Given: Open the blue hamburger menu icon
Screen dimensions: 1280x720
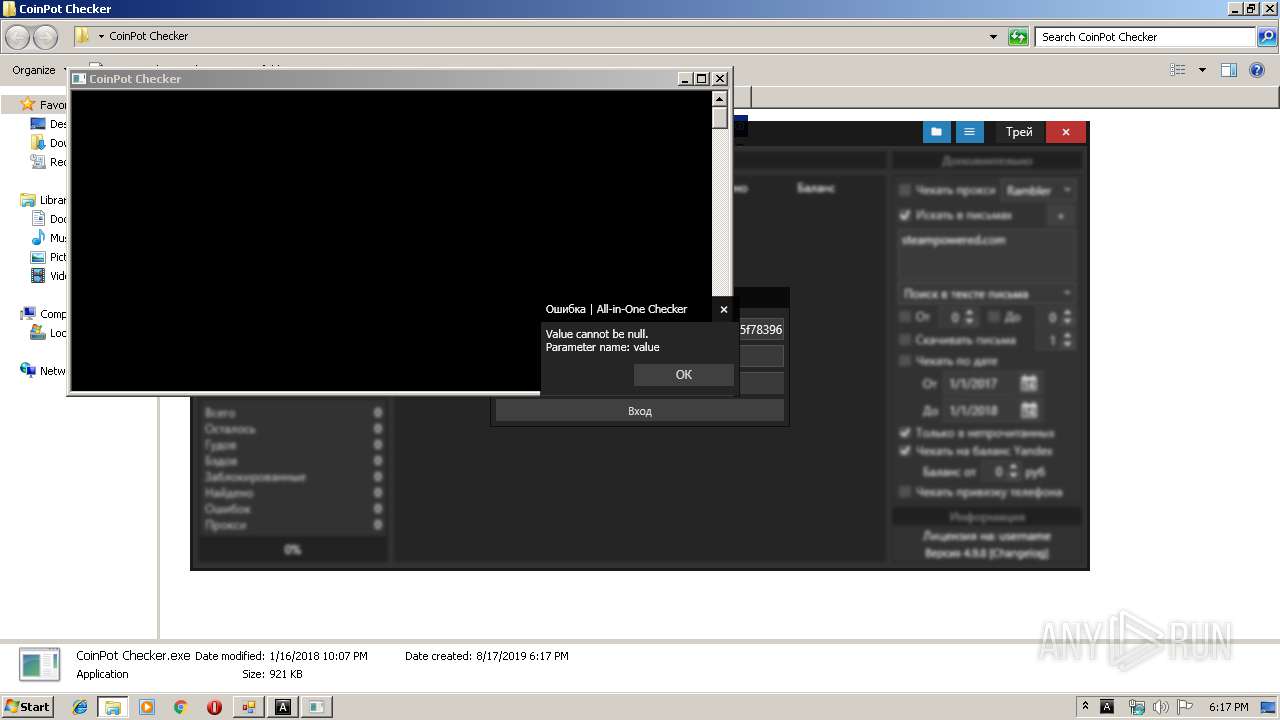Looking at the screenshot, I should (969, 132).
